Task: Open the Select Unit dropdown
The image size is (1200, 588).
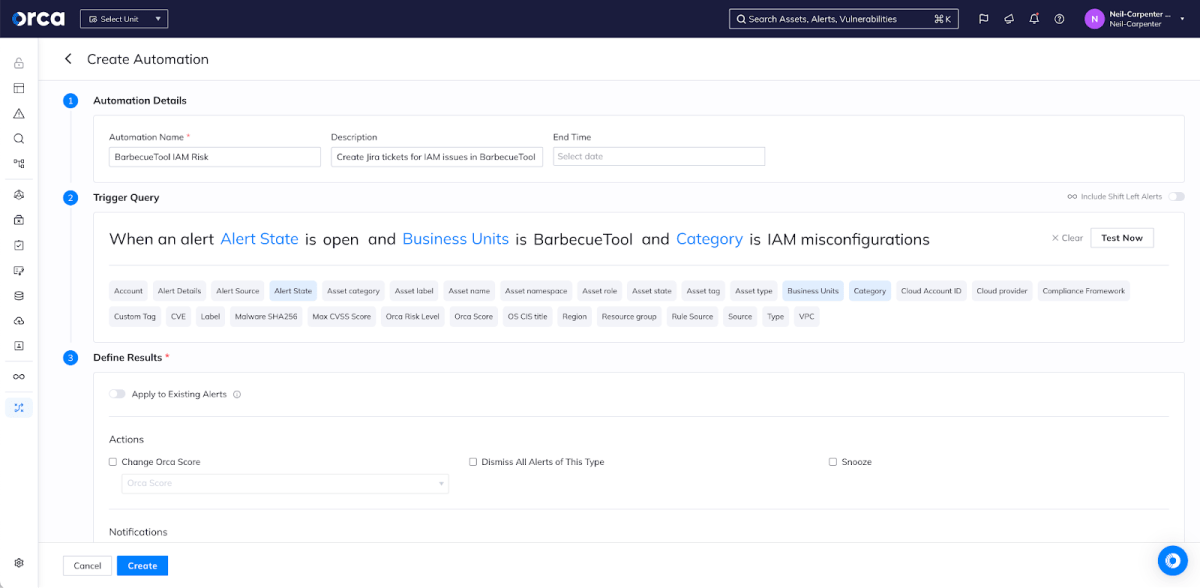Action: pyautogui.click(x=124, y=19)
